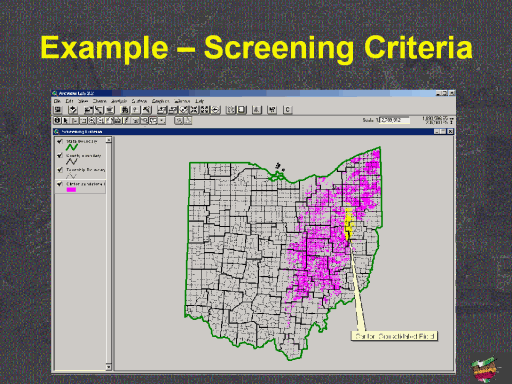Click the Save Project toolbar icon
Viewport: 512px width, 384px height.
[57, 110]
